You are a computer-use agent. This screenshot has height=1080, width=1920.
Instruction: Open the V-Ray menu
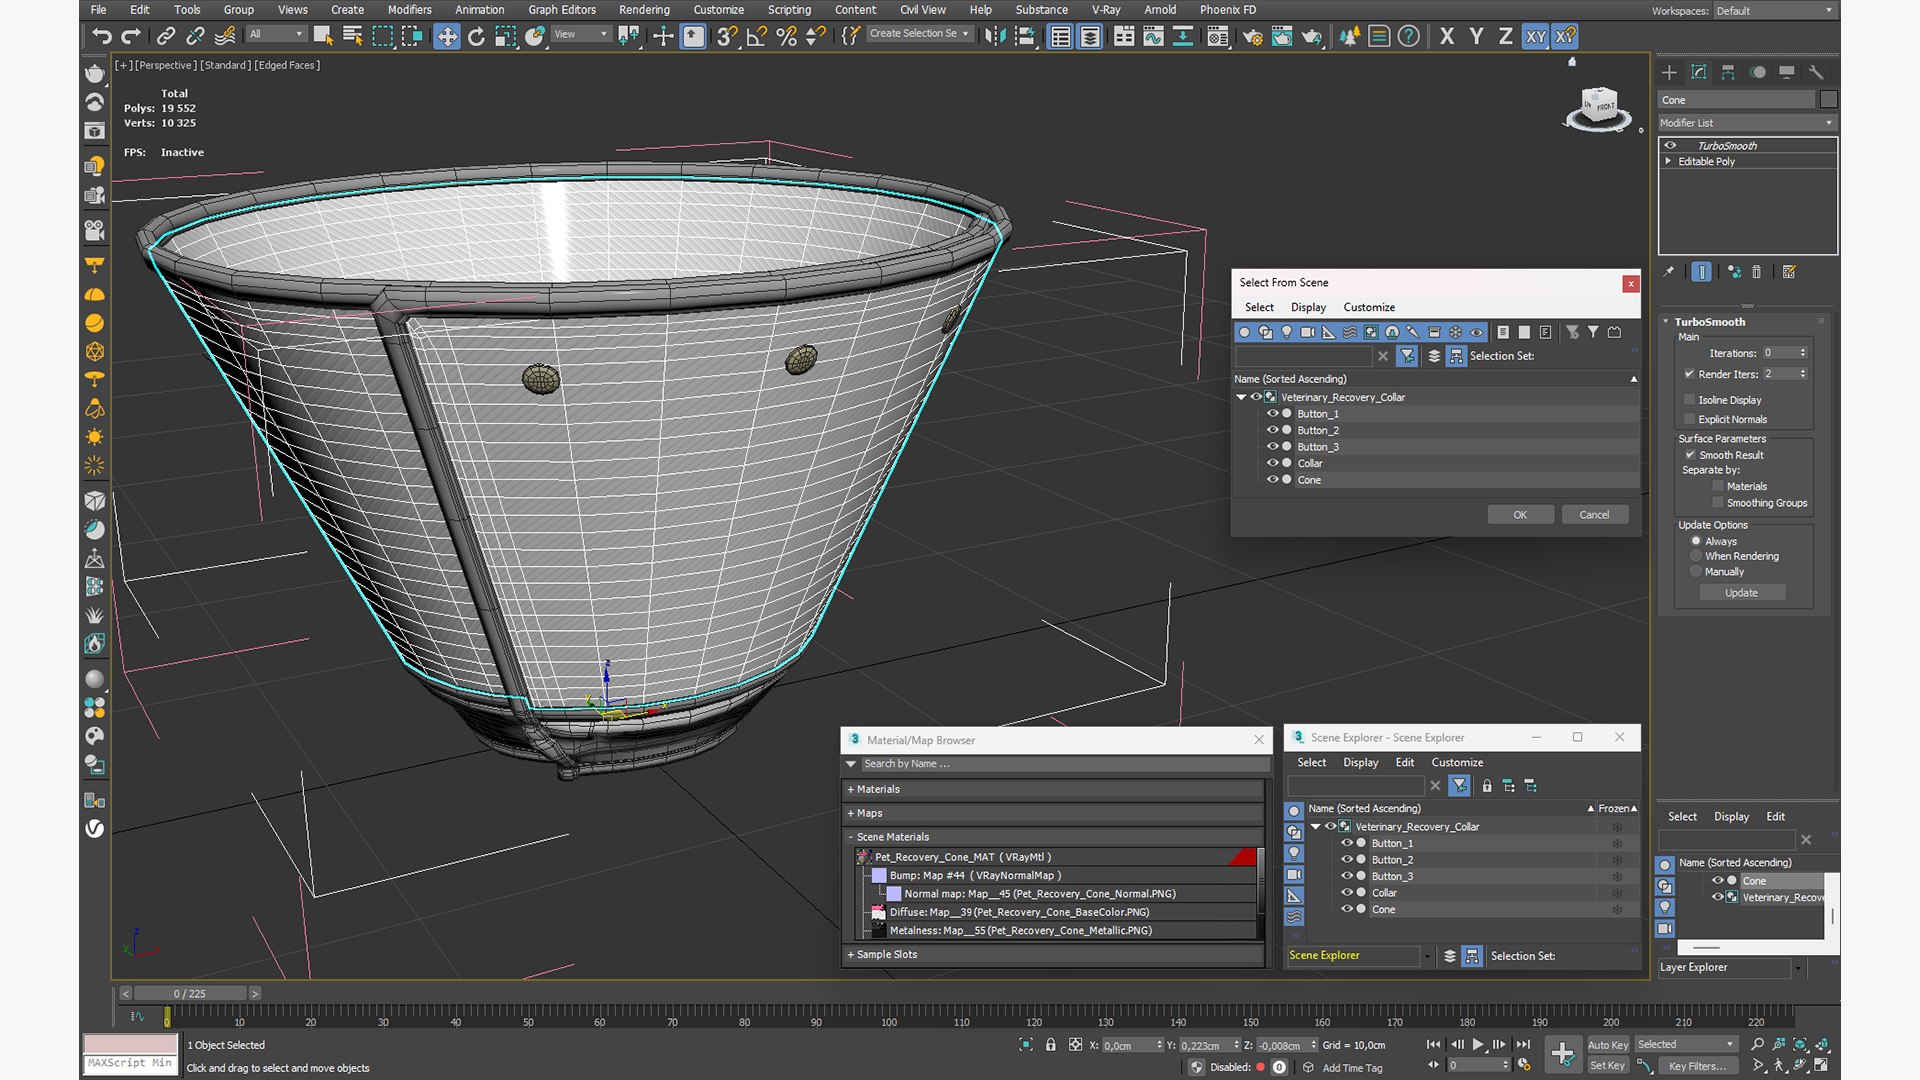1106,10
